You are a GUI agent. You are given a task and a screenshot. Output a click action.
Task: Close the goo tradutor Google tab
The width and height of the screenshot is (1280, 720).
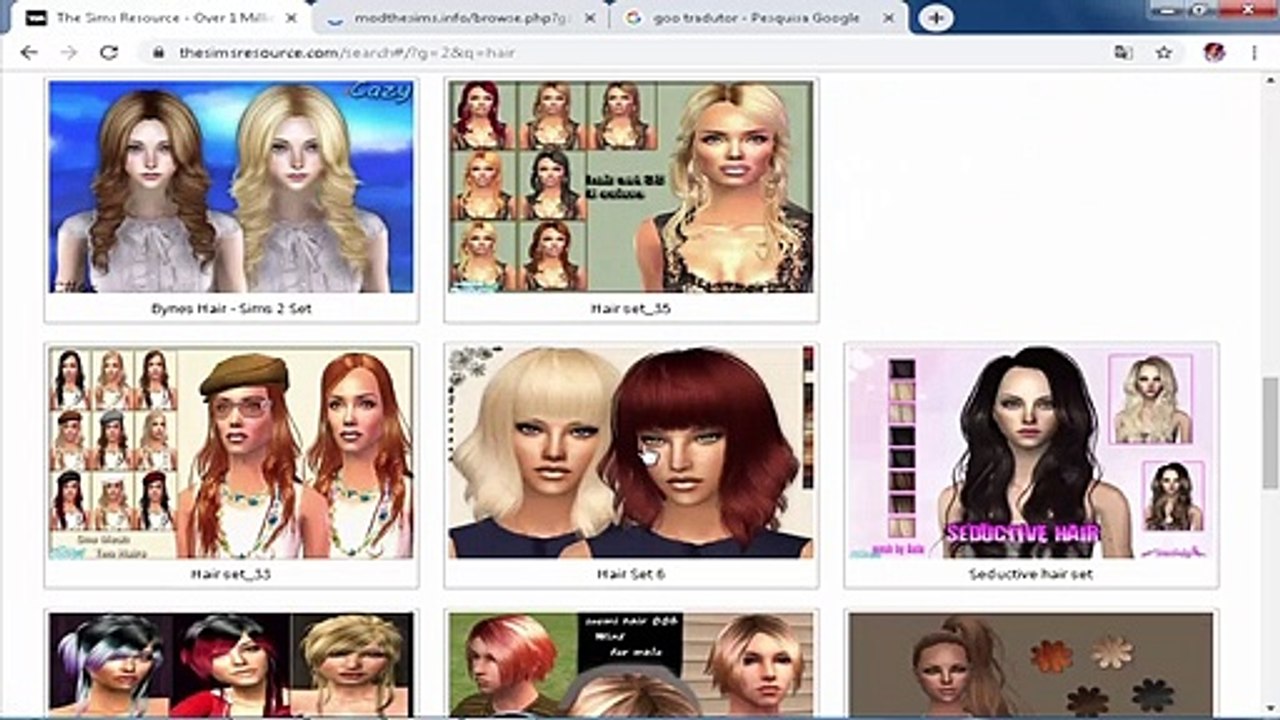tap(891, 18)
